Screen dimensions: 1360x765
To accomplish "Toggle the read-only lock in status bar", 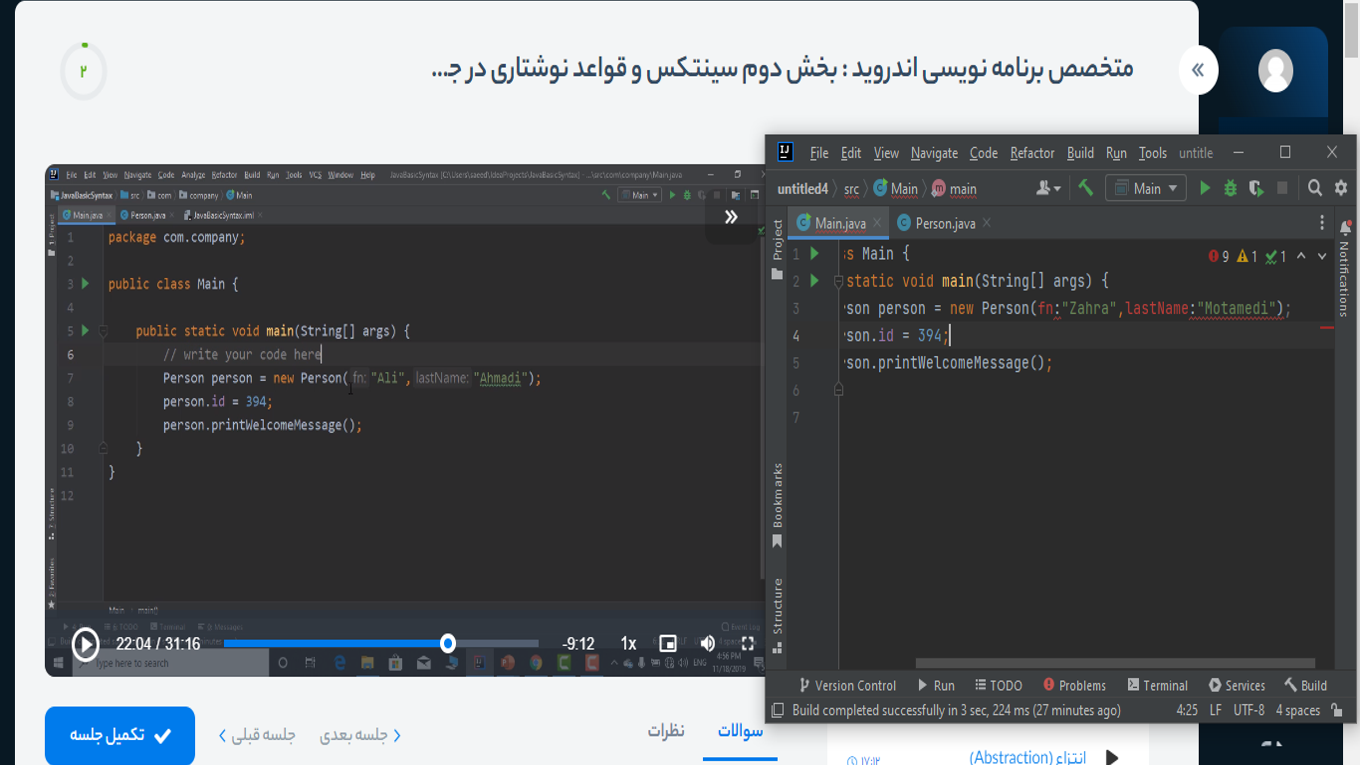I will (x=1337, y=710).
